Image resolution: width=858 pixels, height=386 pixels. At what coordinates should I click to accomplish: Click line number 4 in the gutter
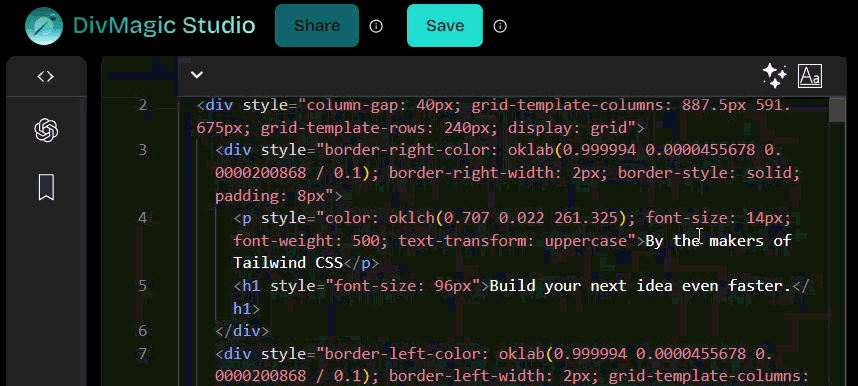(142, 218)
